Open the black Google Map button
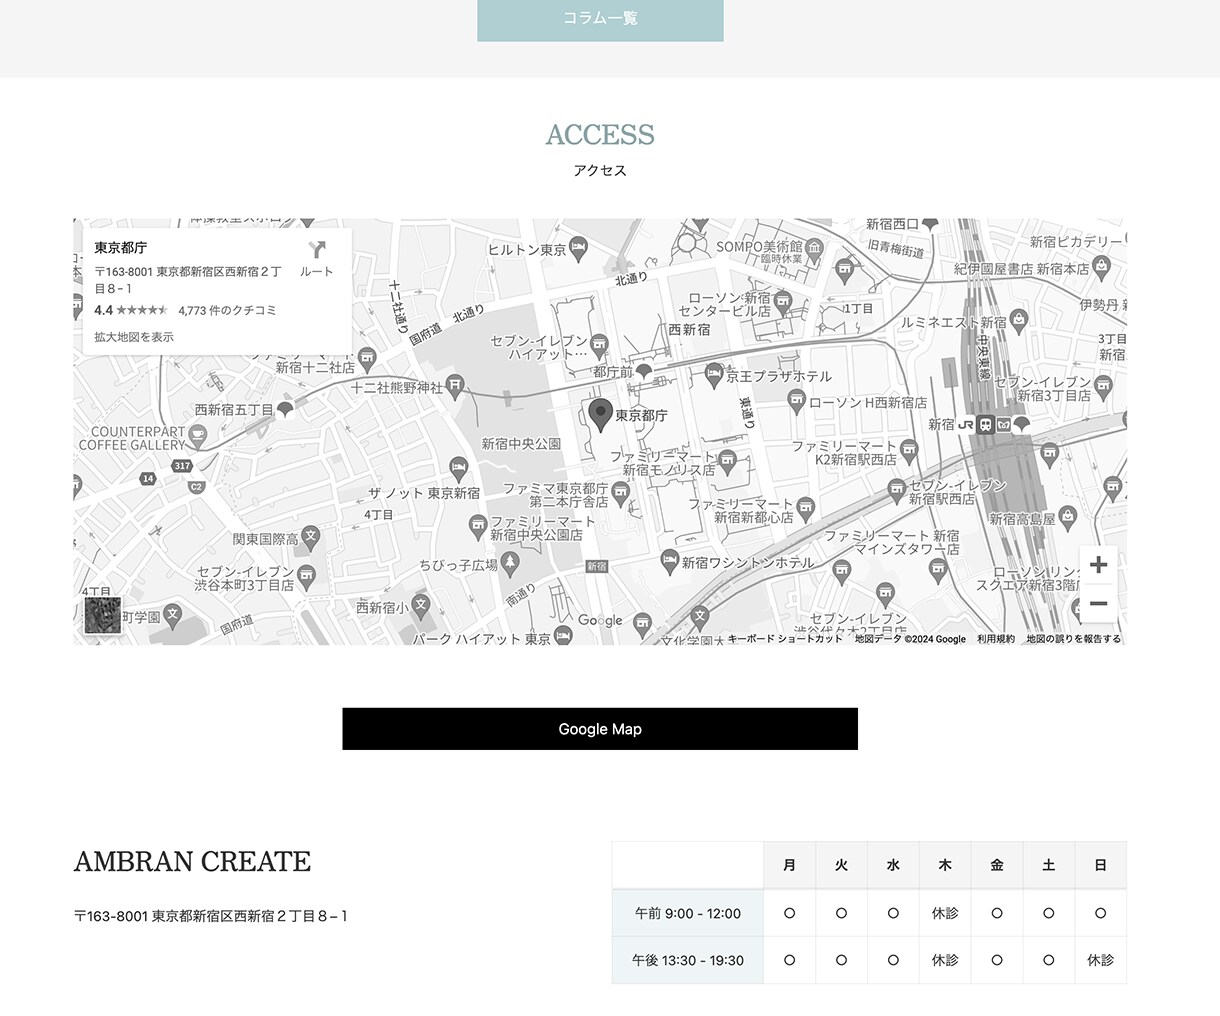The image size is (1220, 1016). pos(600,729)
